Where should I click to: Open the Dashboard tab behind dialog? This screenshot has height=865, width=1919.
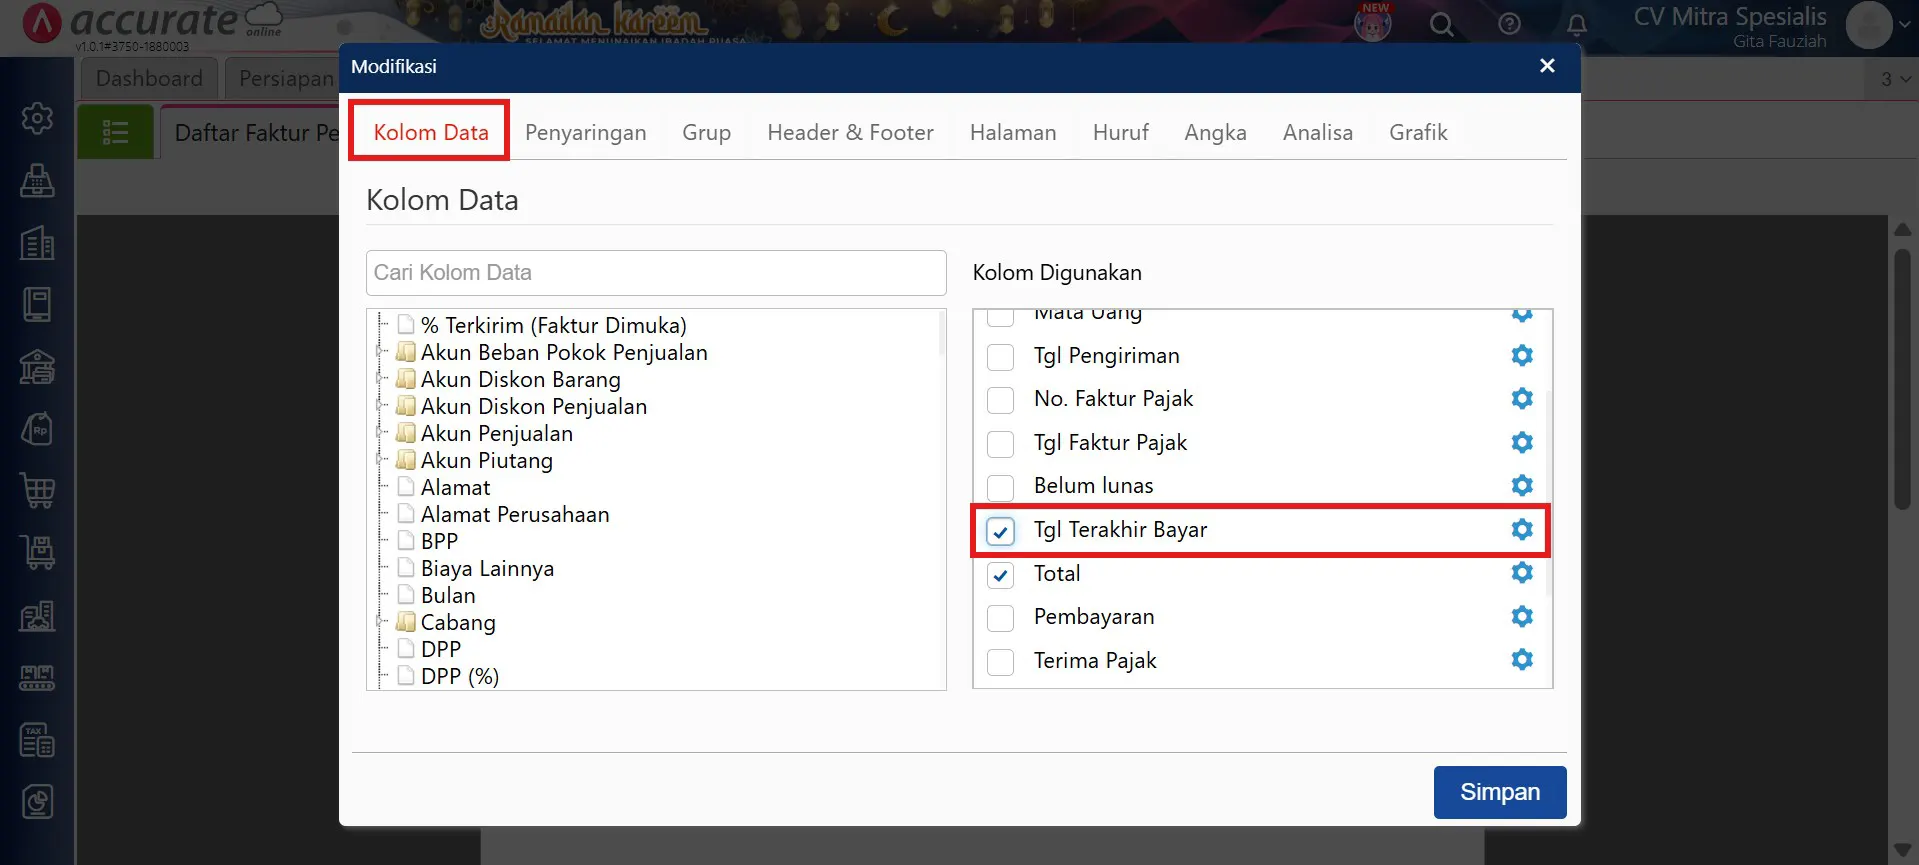tap(149, 78)
